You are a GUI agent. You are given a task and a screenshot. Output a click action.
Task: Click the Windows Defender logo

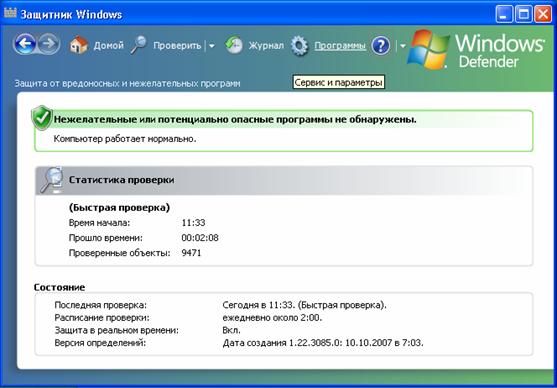(x=476, y=50)
